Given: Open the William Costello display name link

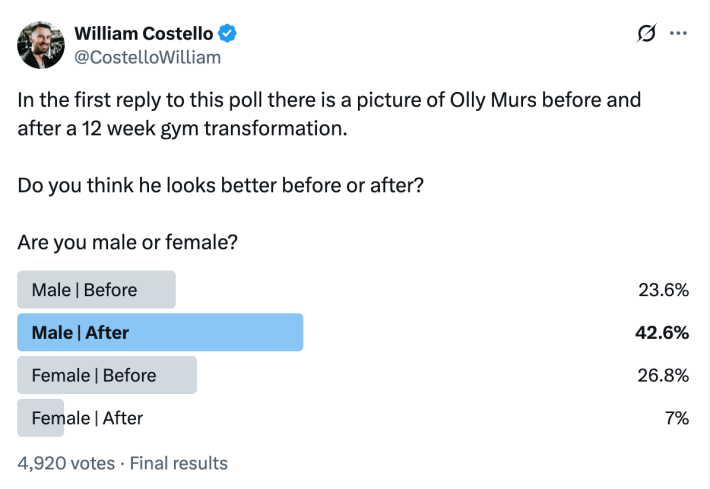Looking at the screenshot, I should (x=143, y=34).
